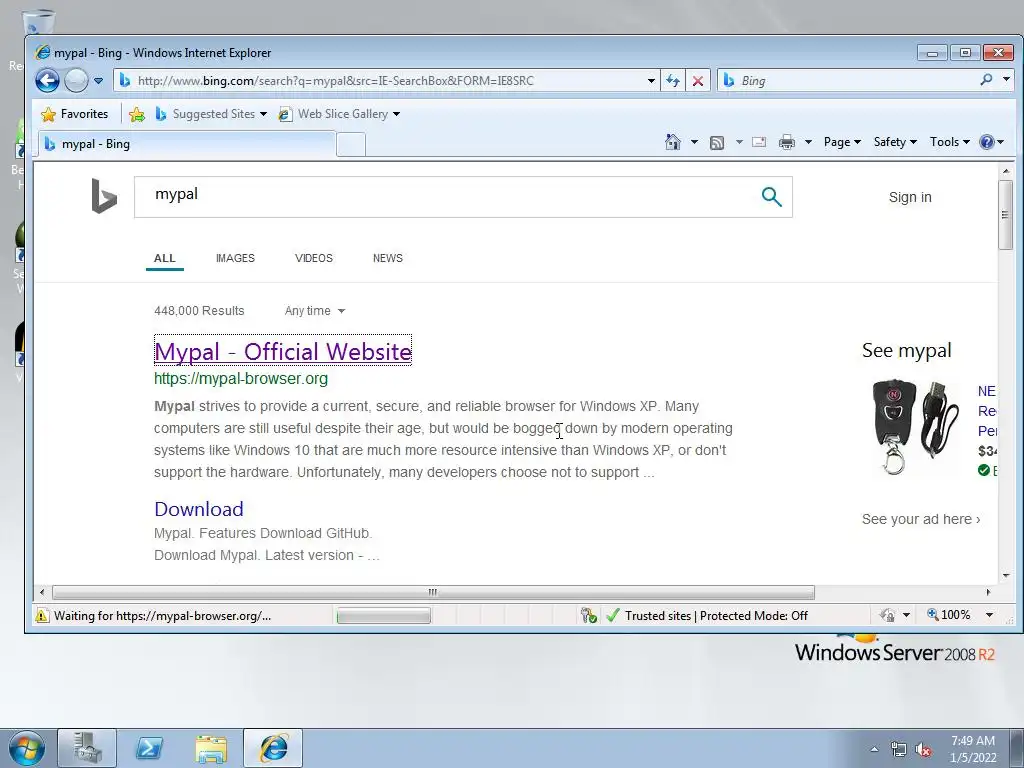The width and height of the screenshot is (1024, 768).
Task: Expand the zoom level dropdown arrow
Action: (x=989, y=615)
